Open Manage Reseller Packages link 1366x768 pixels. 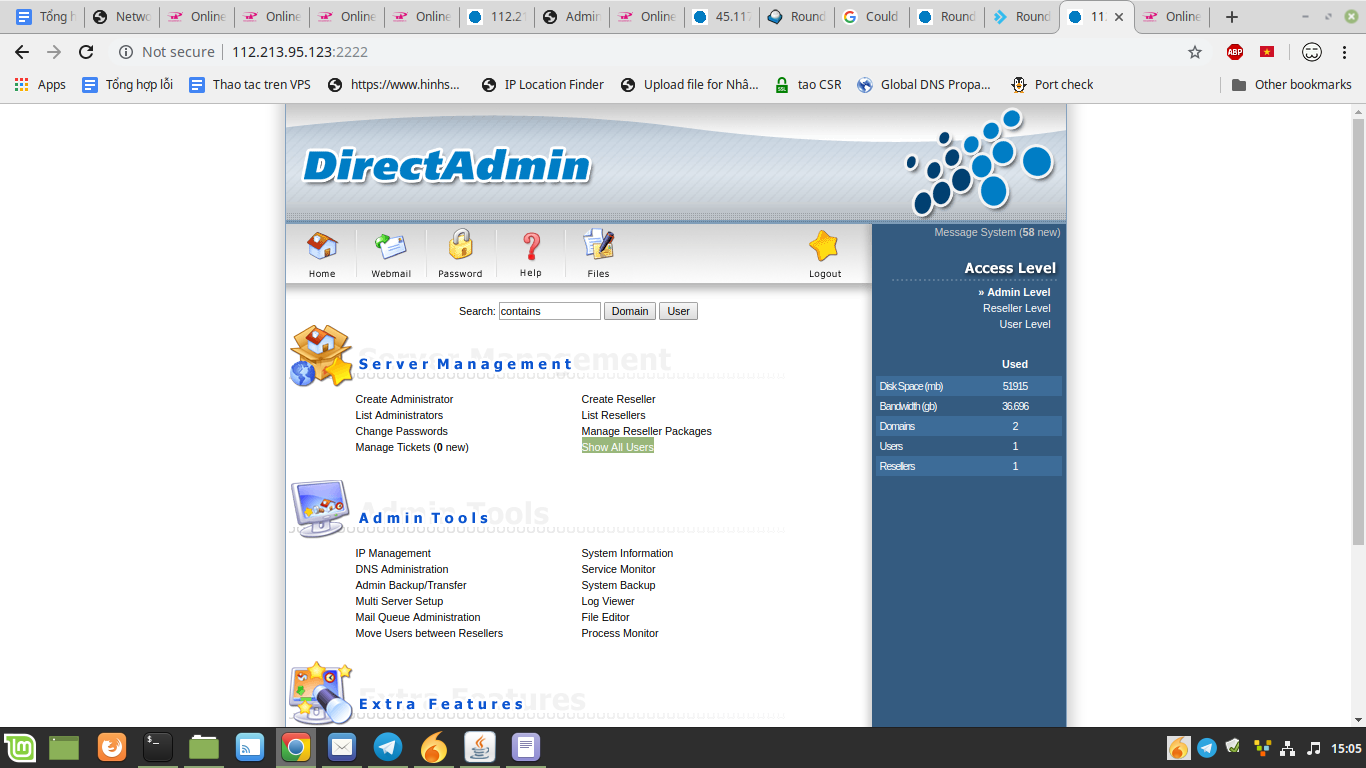point(646,431)
